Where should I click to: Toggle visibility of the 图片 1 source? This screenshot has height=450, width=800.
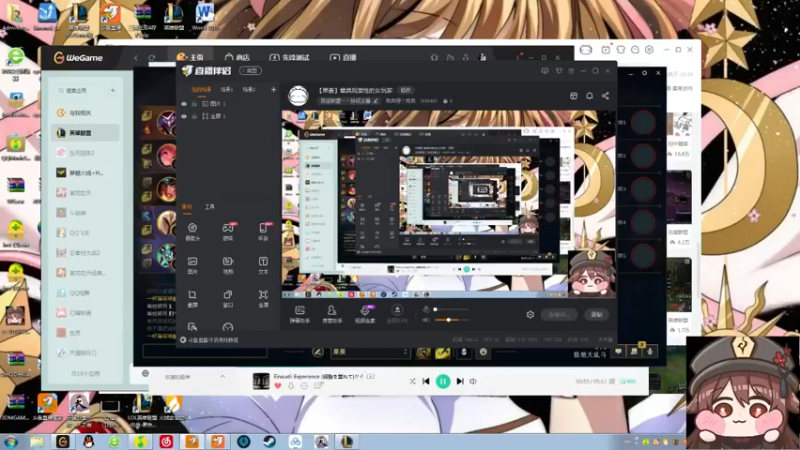(184, 104)
